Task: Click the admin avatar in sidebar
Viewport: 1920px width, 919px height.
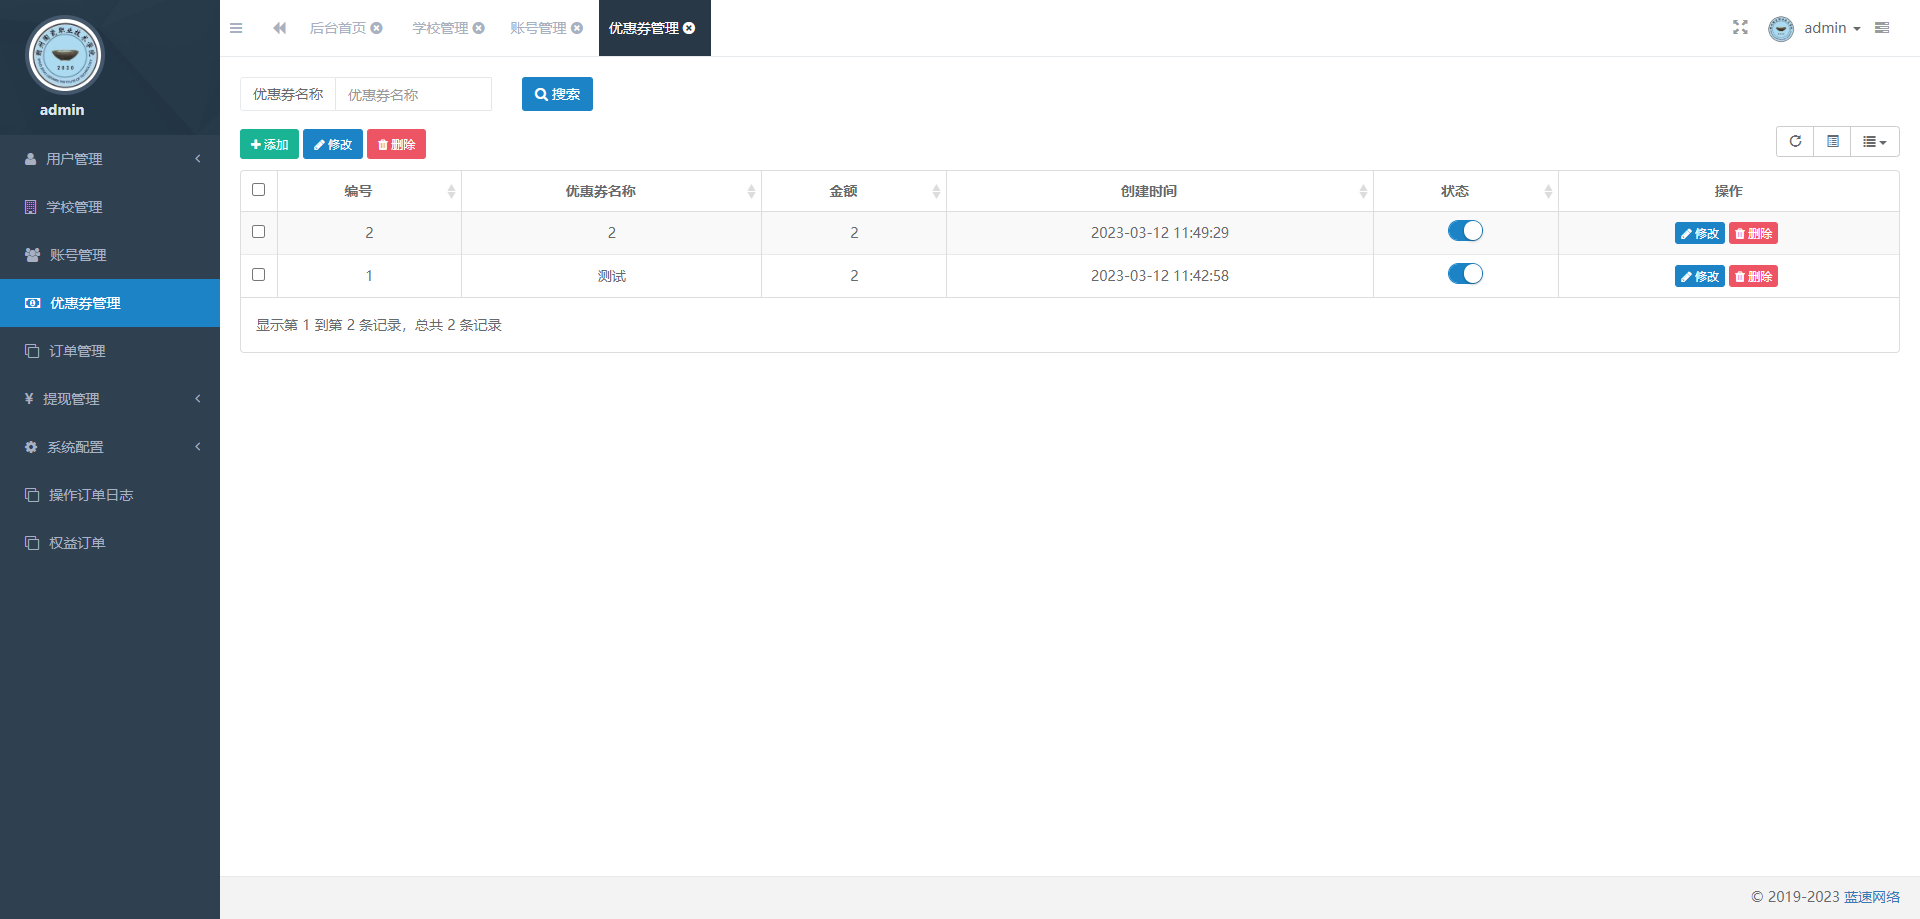Action: [64, 56]
